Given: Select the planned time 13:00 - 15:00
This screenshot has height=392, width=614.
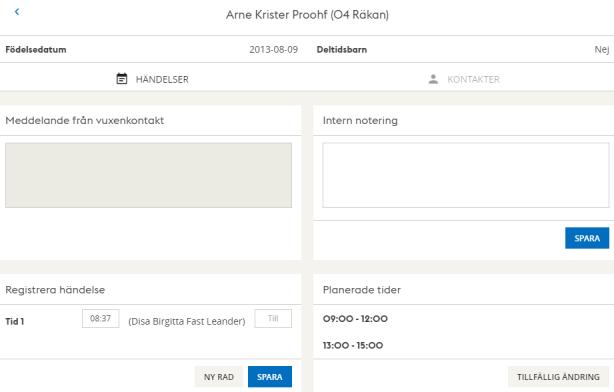Looking at the screenshot, I should pos(353,345).
